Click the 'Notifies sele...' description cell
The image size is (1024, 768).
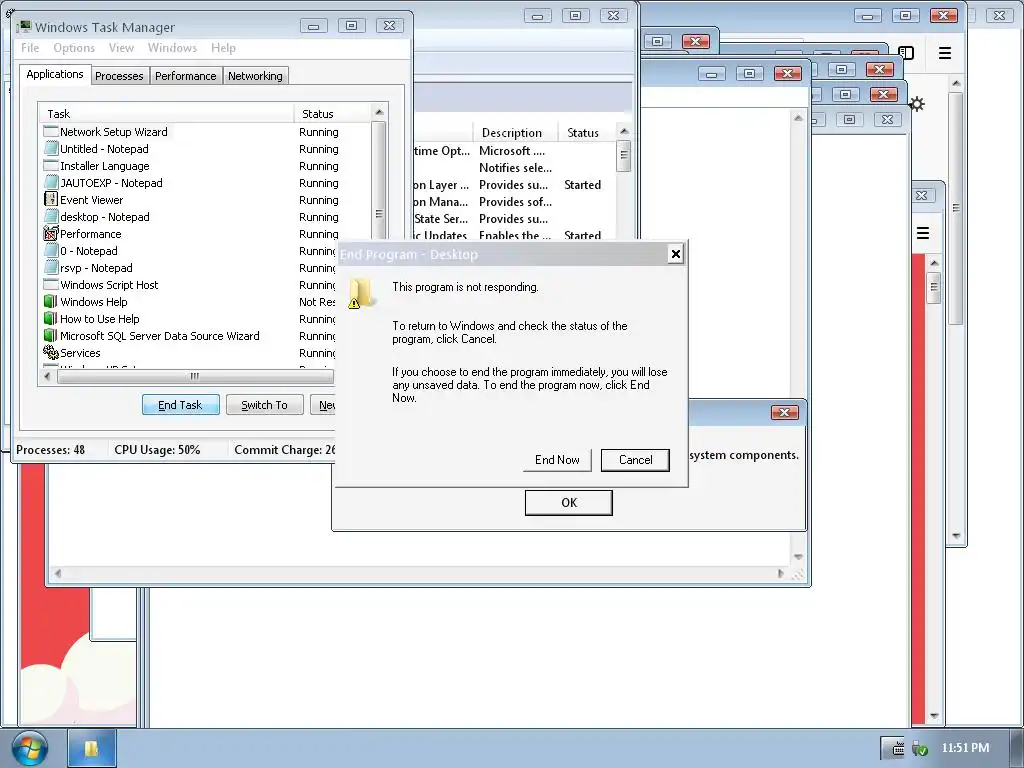[515, 168]
